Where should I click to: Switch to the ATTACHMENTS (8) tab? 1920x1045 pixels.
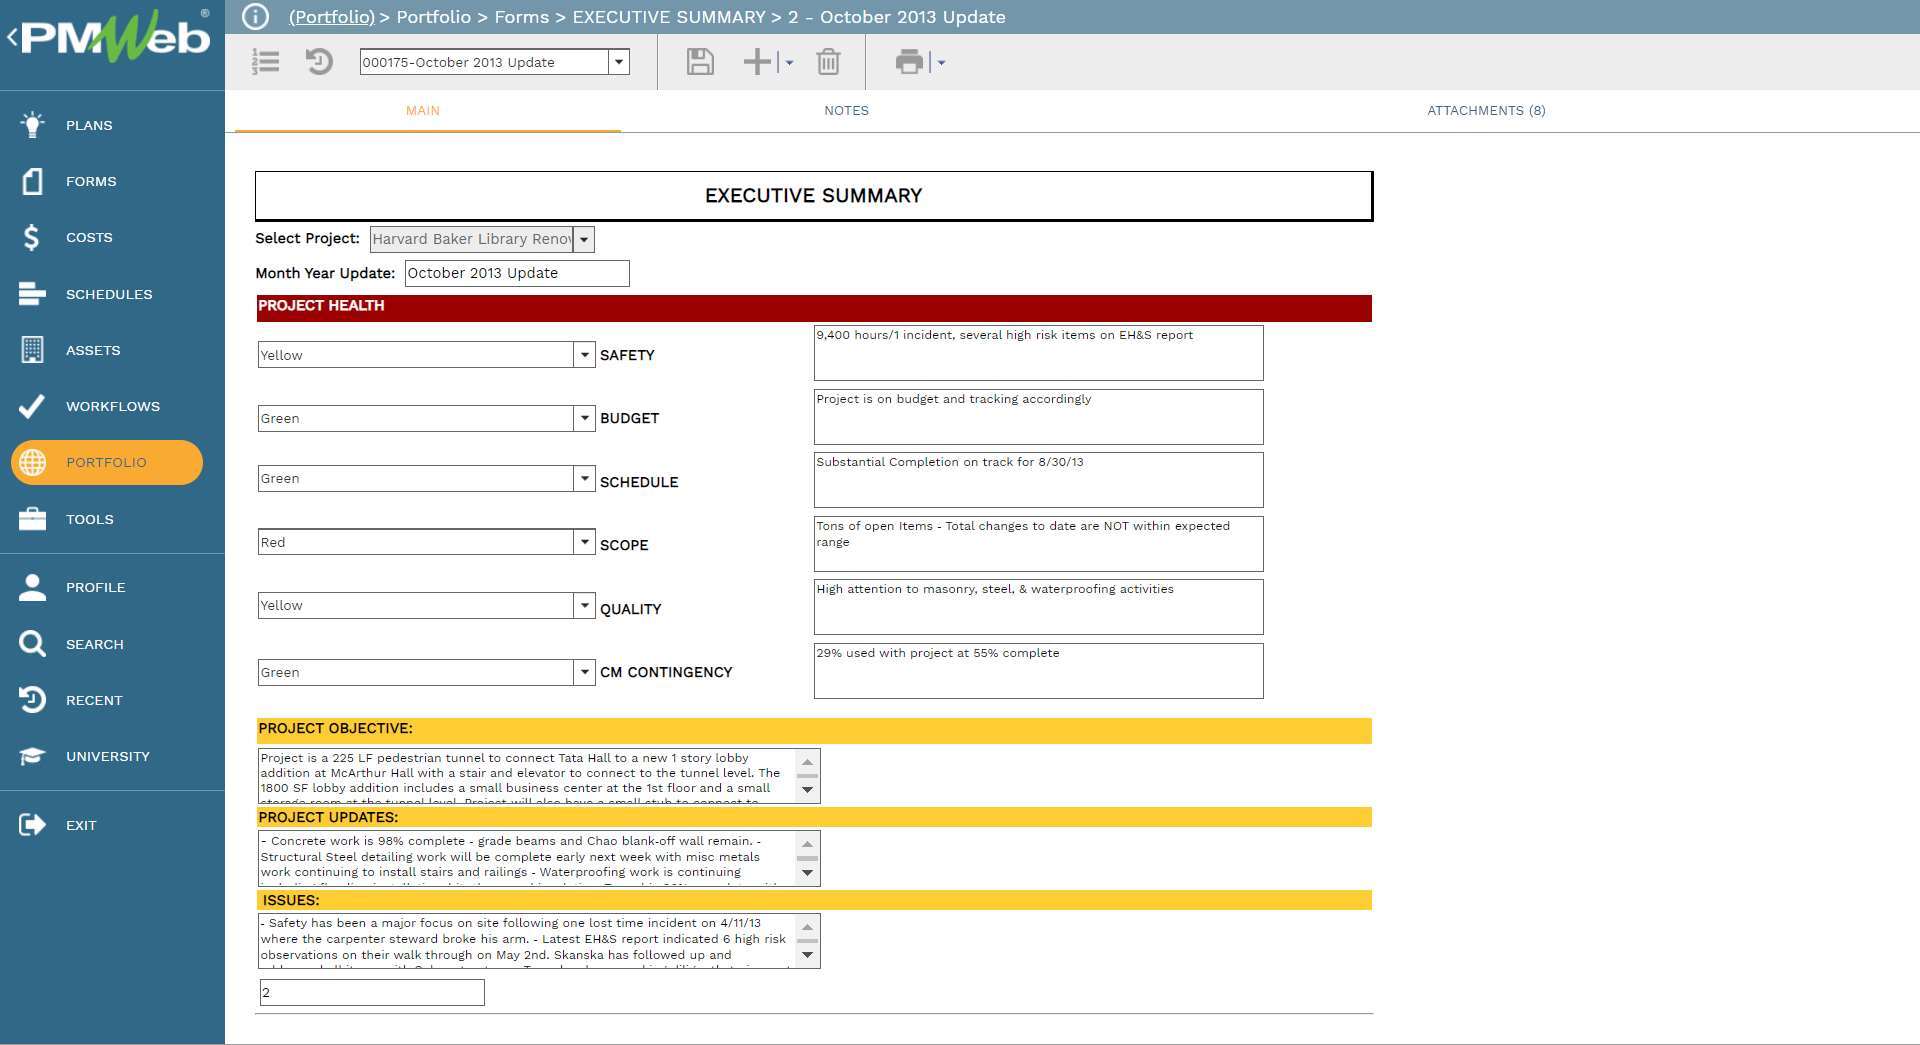point(1485,111)
